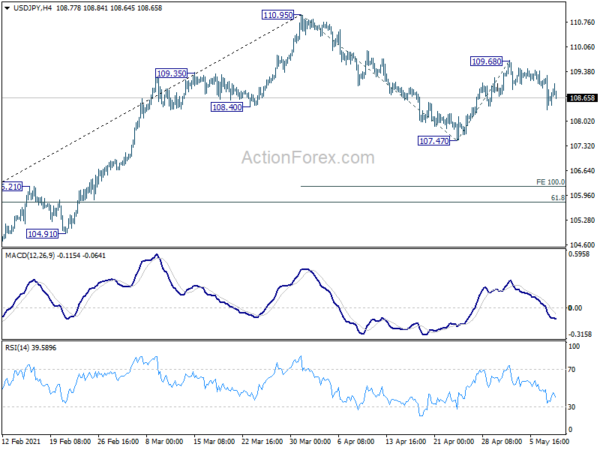
Task: Click the 30 Mar 00:00 date label
Action: coord(310,442)
